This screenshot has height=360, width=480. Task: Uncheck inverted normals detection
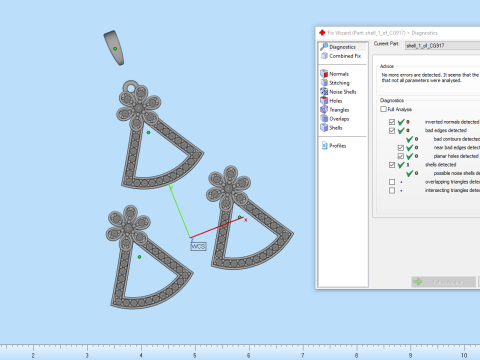(392, 122)
